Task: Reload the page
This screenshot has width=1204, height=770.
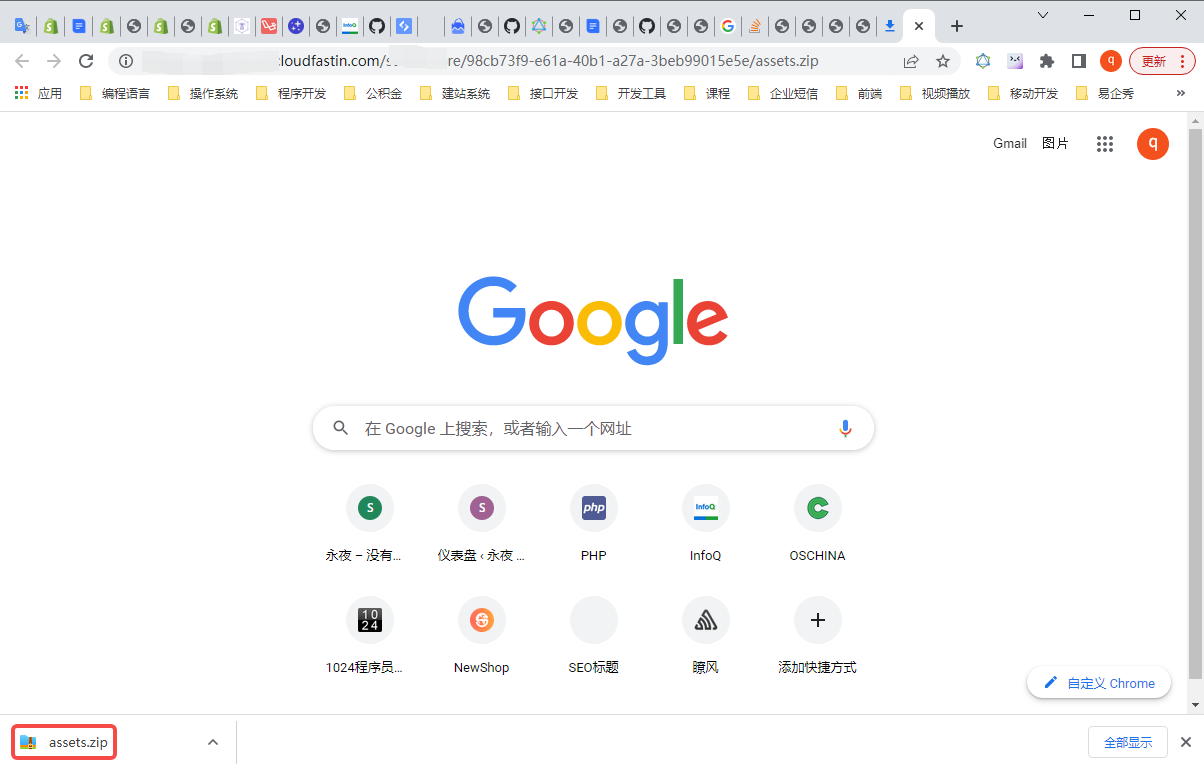Action: click(x=86, y=61)
